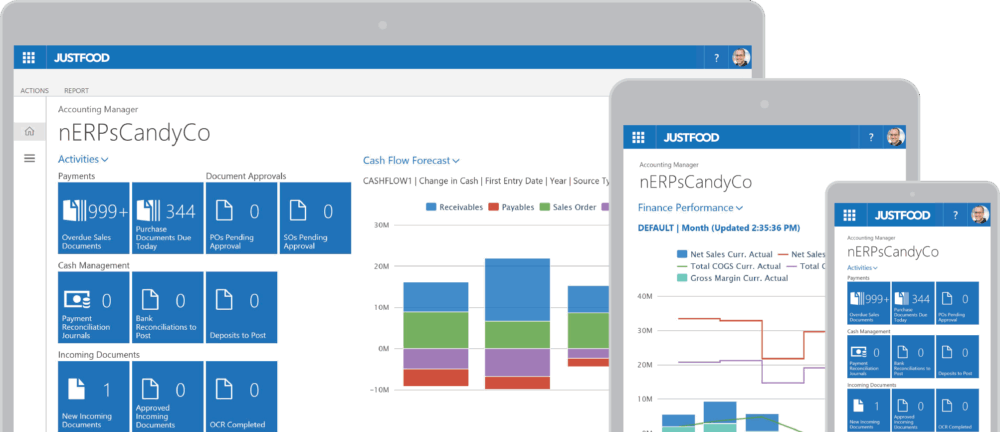The height and width of the screenshot is (432, 1000).
Task: Click the help question mark on laptop
Action: coord(716,58)
